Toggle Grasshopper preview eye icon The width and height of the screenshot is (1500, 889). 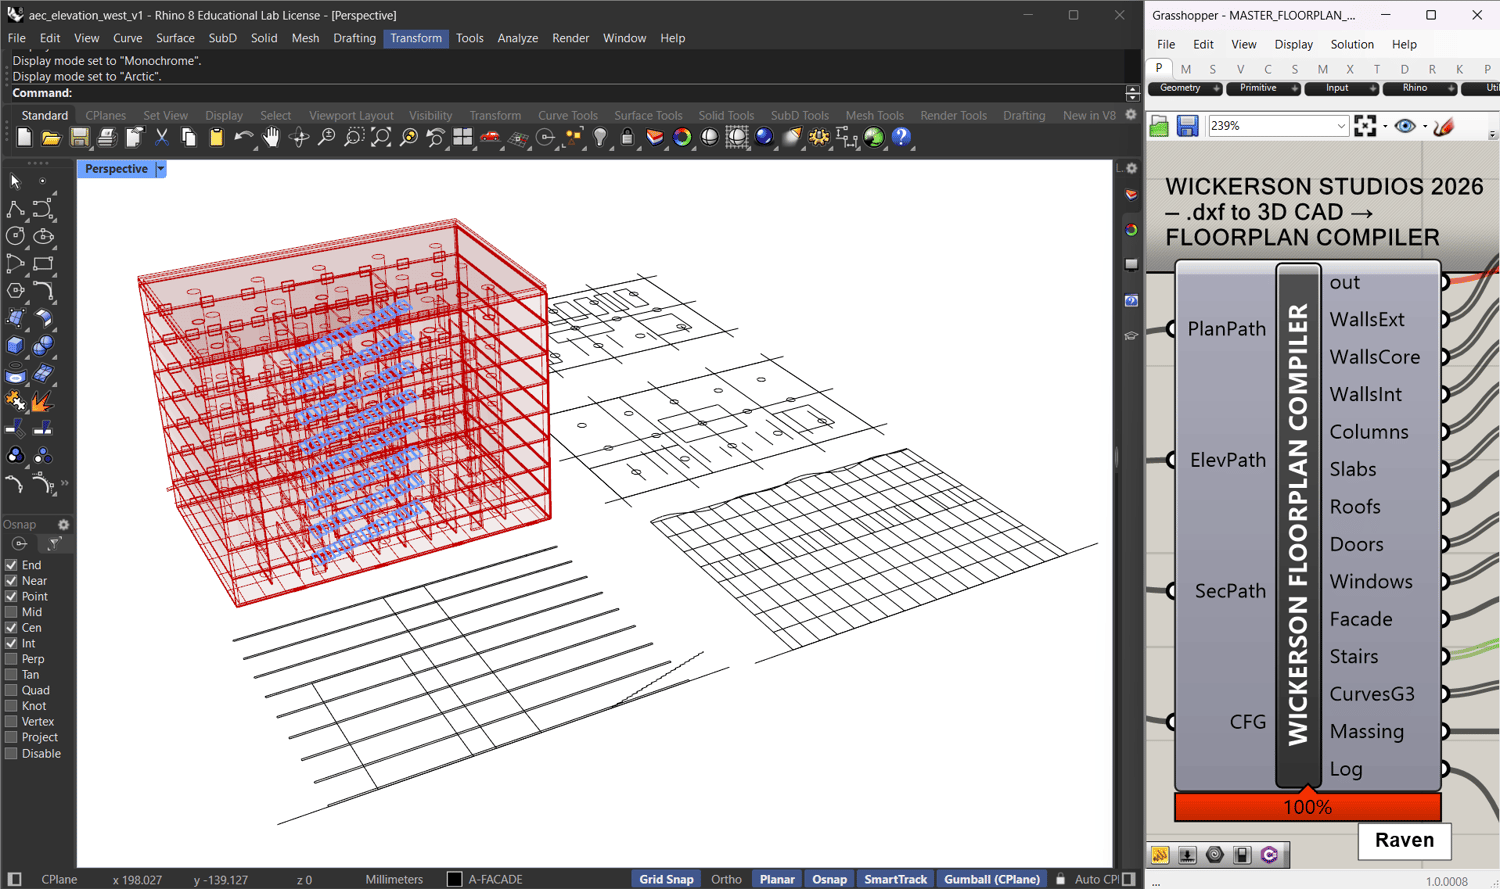[1405, 126]
